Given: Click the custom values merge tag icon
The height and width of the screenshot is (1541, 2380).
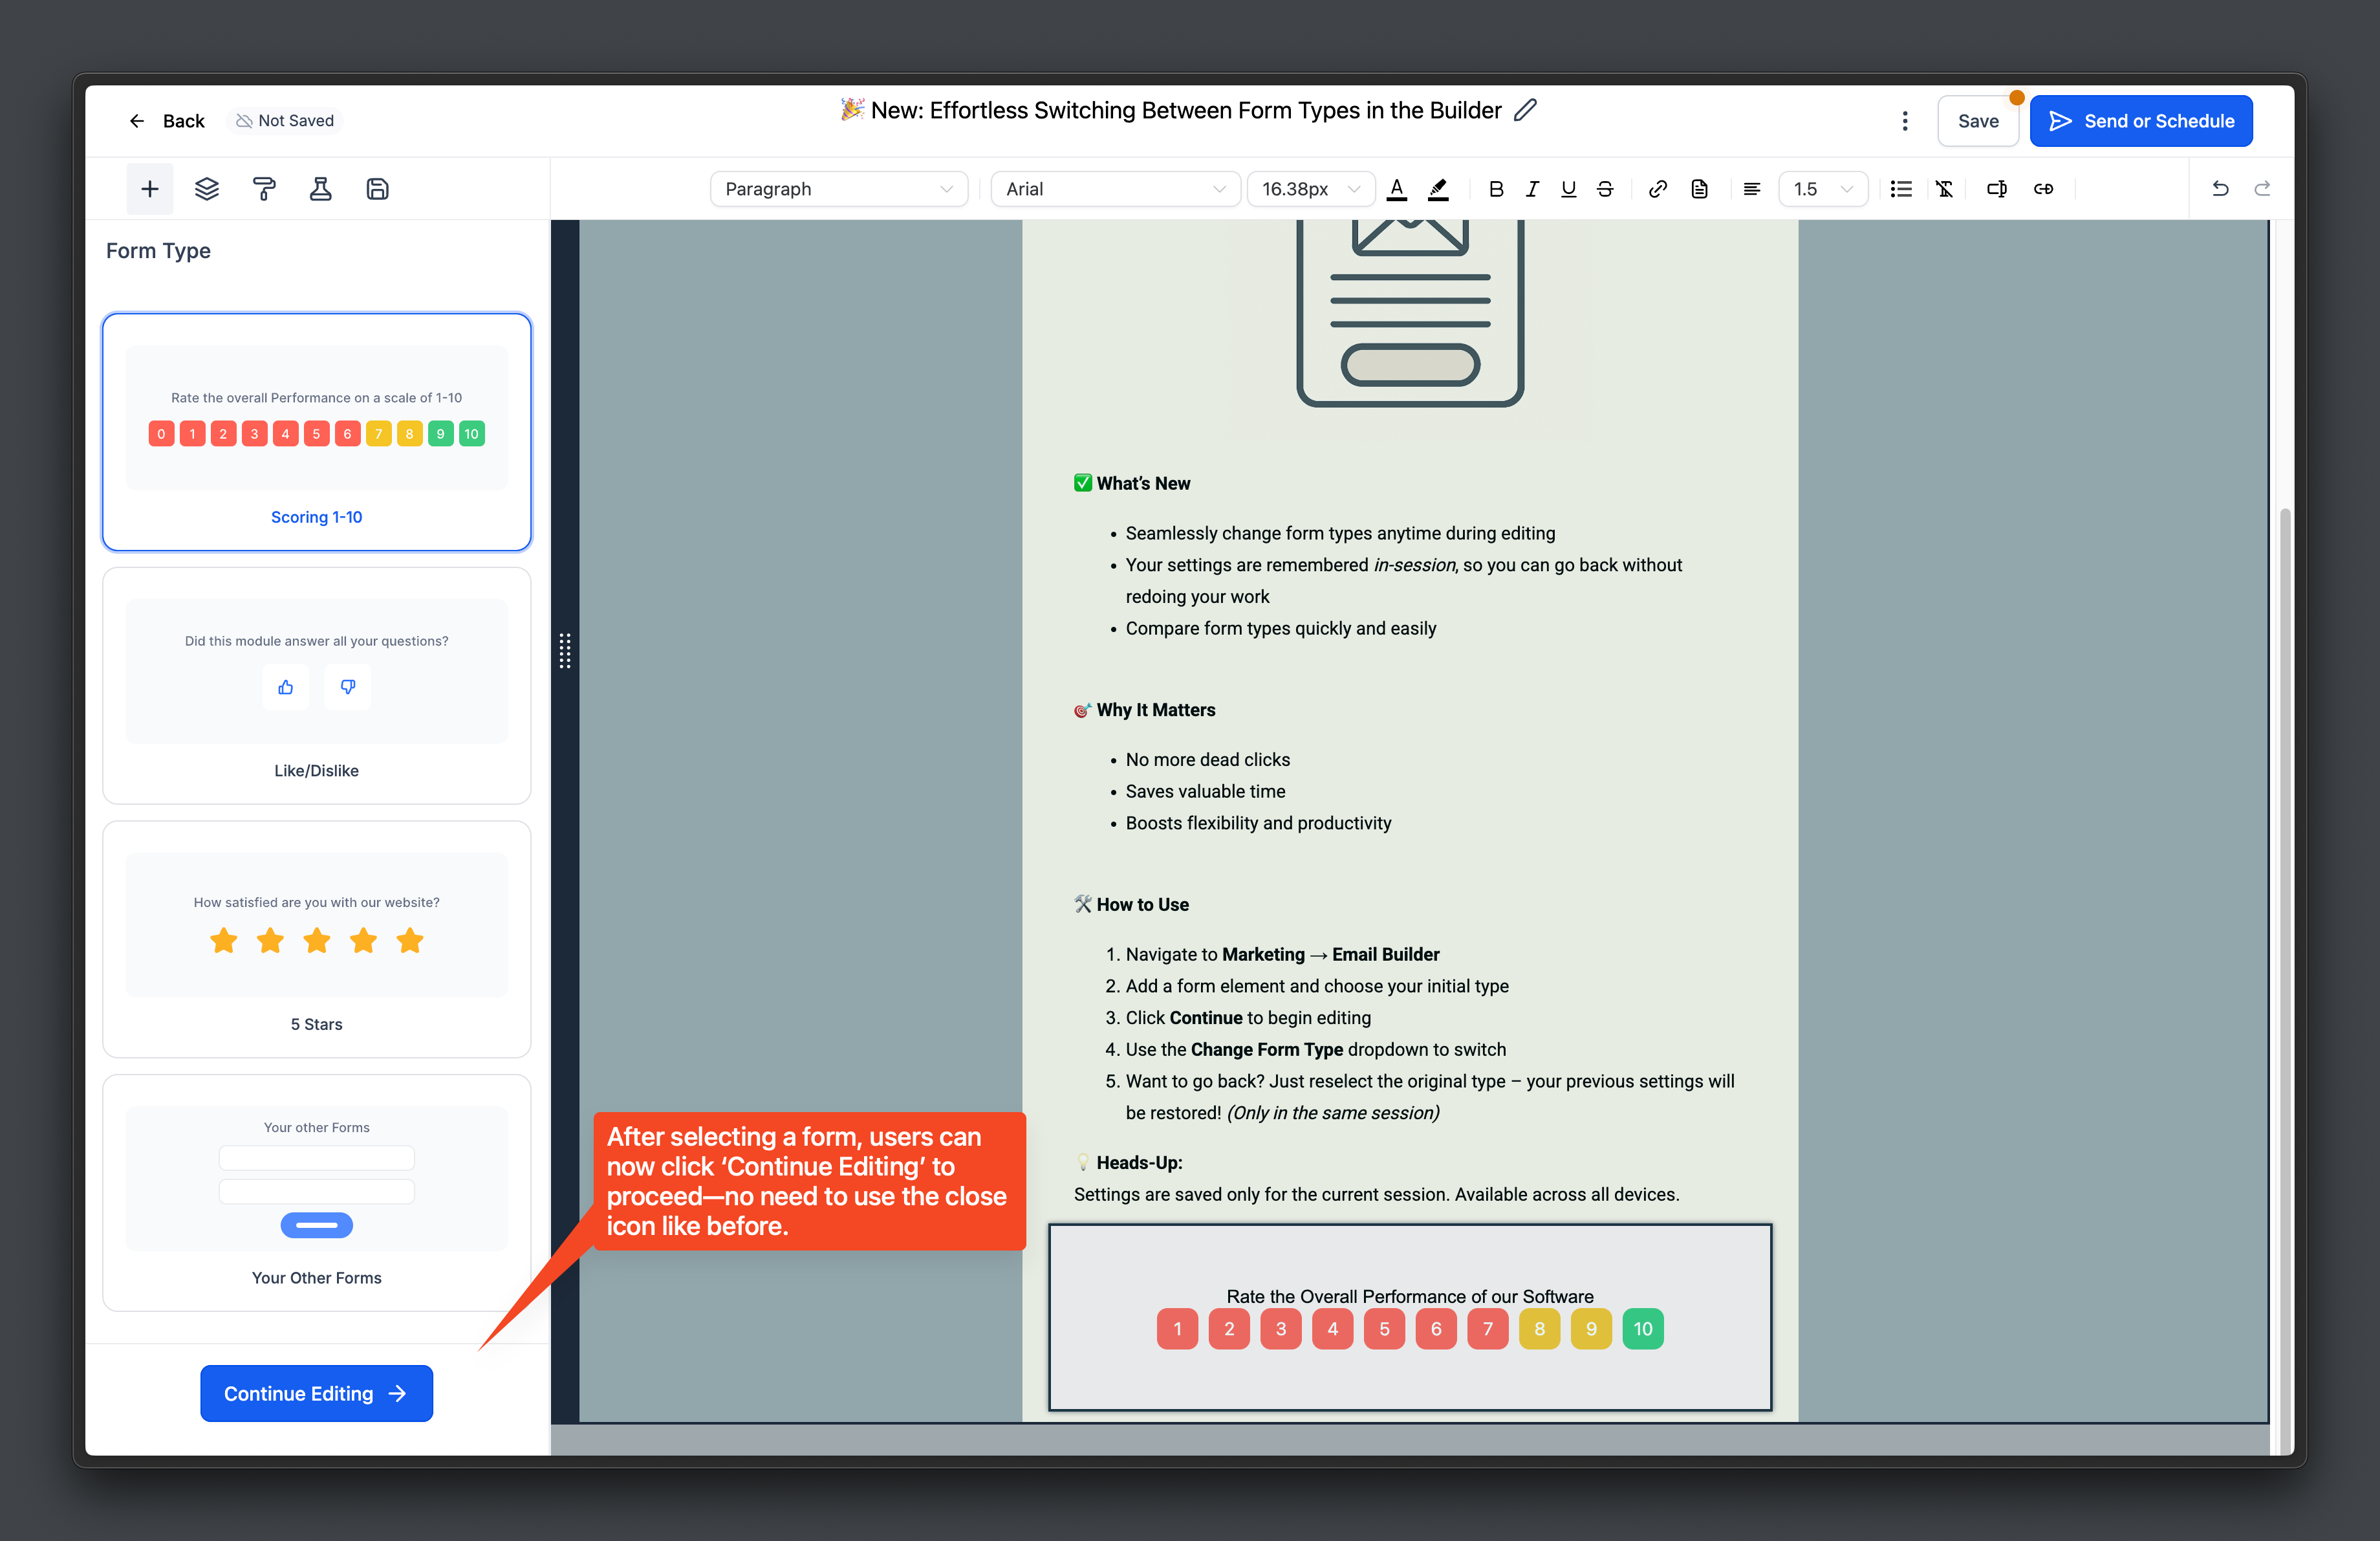Looking at the screenshot, I should (x=1996, y=189).
